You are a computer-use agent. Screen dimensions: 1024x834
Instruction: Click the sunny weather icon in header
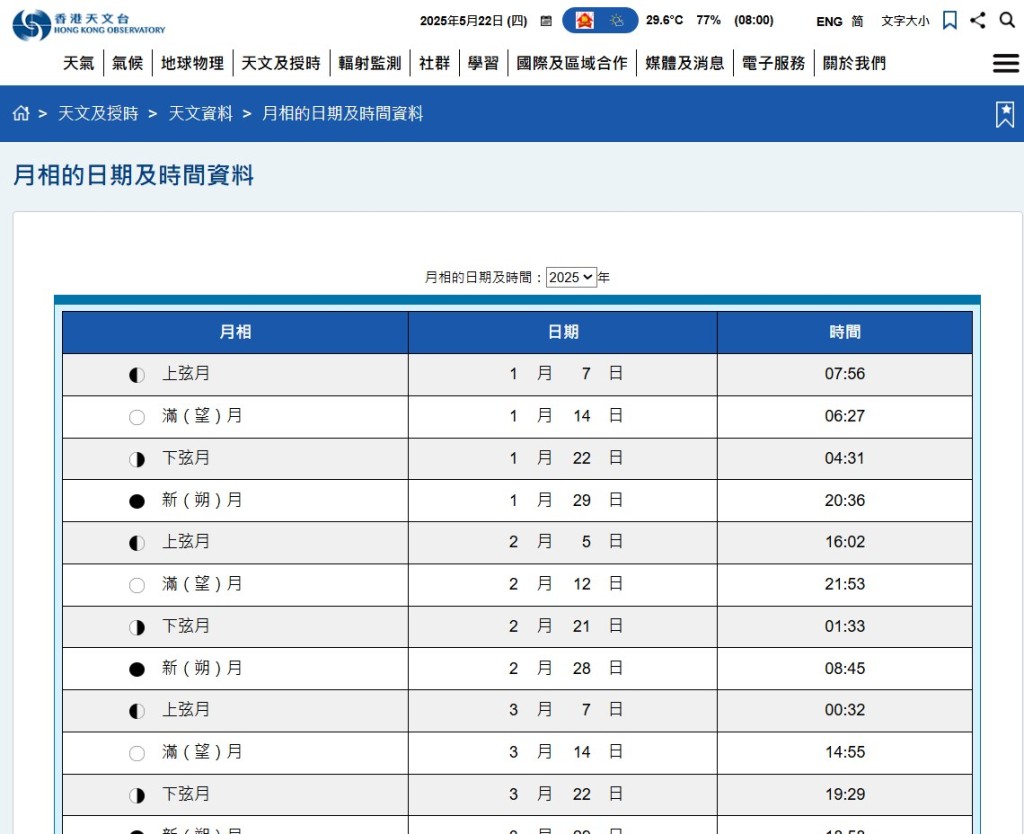tap(616, 21)
